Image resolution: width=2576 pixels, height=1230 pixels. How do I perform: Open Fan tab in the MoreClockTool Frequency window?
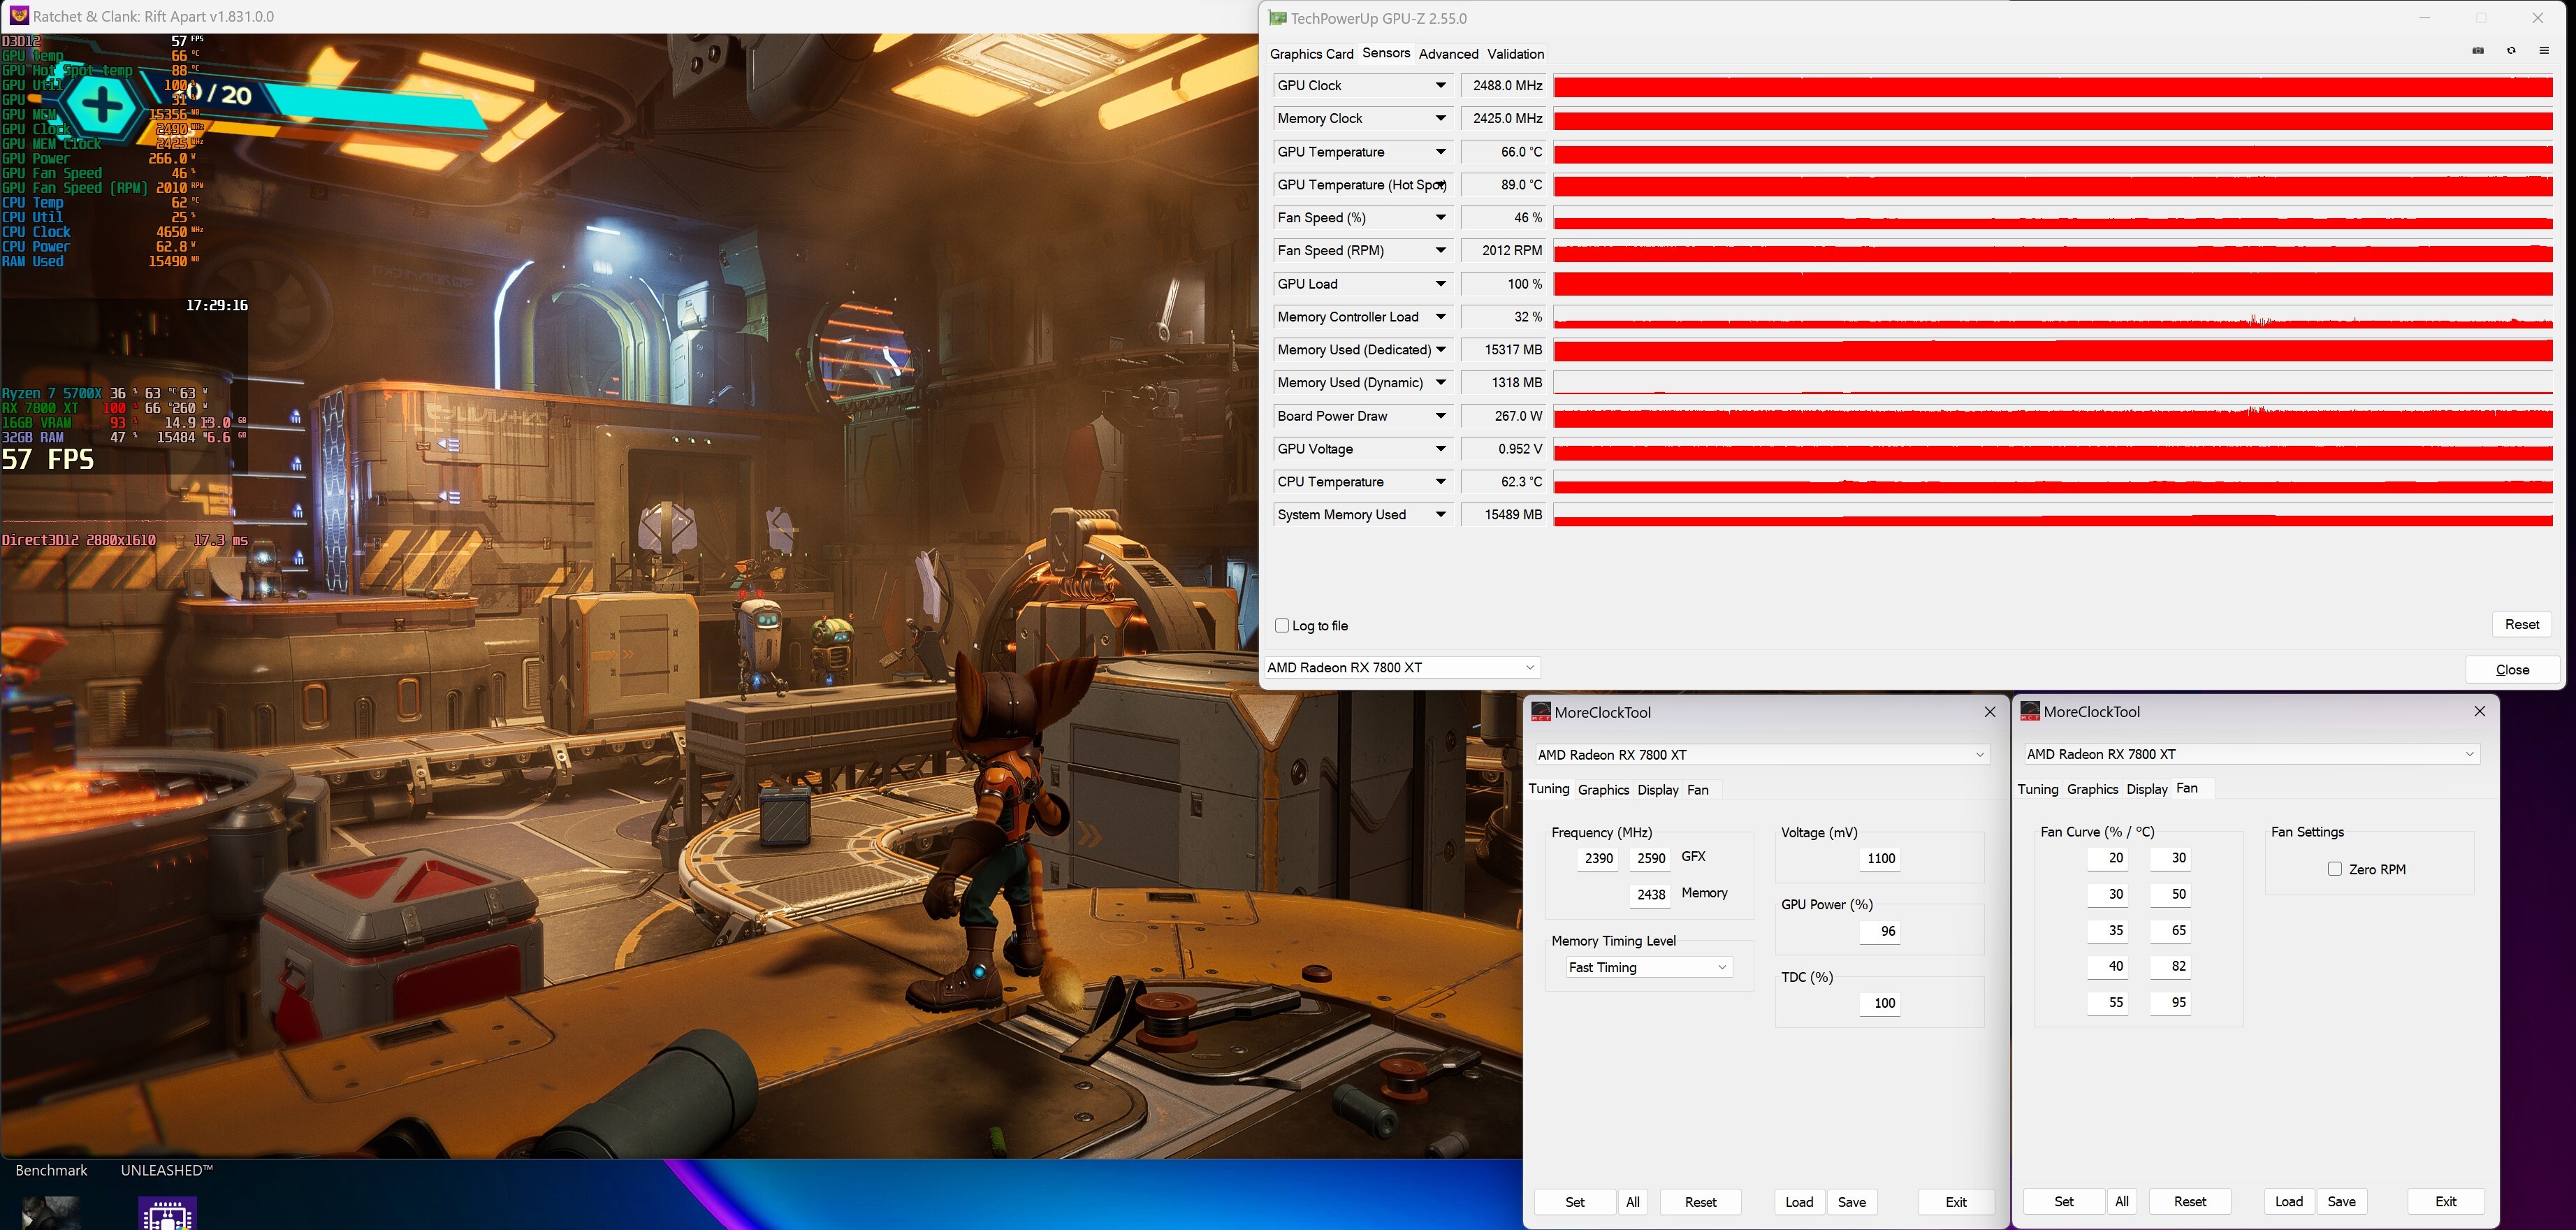click(1698, 790)
